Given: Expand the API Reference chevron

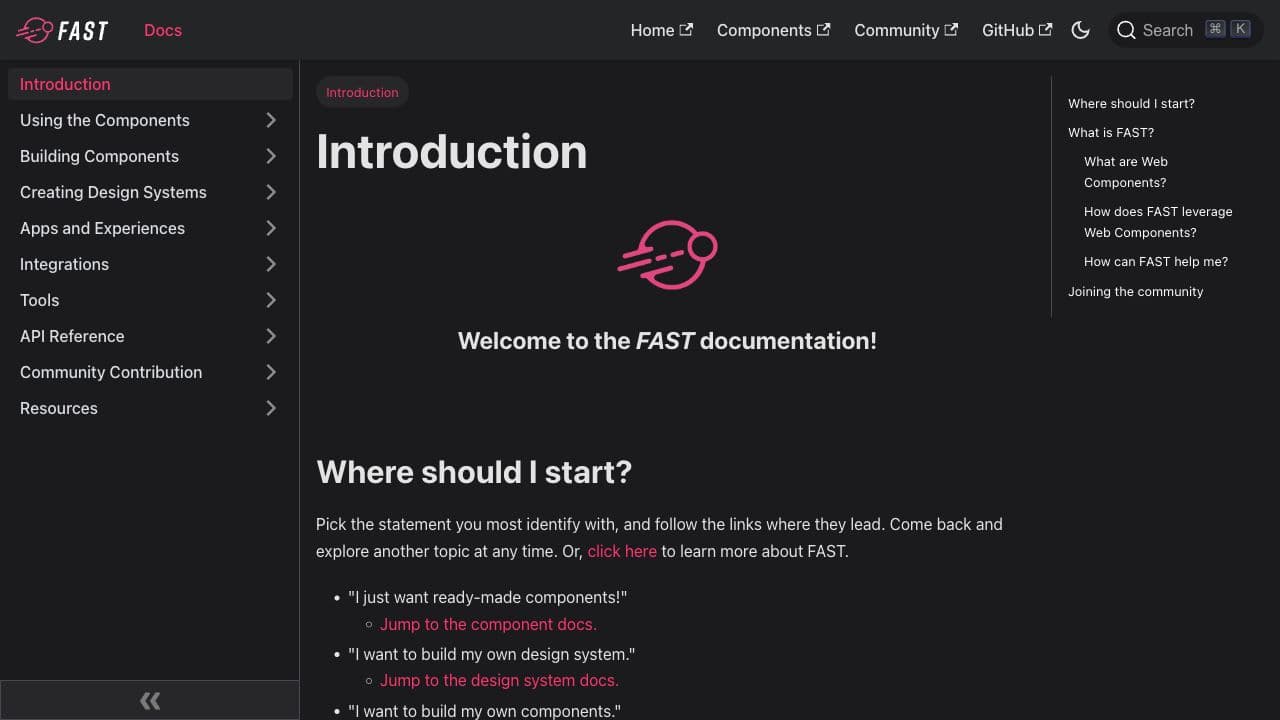Looking at the screenshot, I should (271, 336).
